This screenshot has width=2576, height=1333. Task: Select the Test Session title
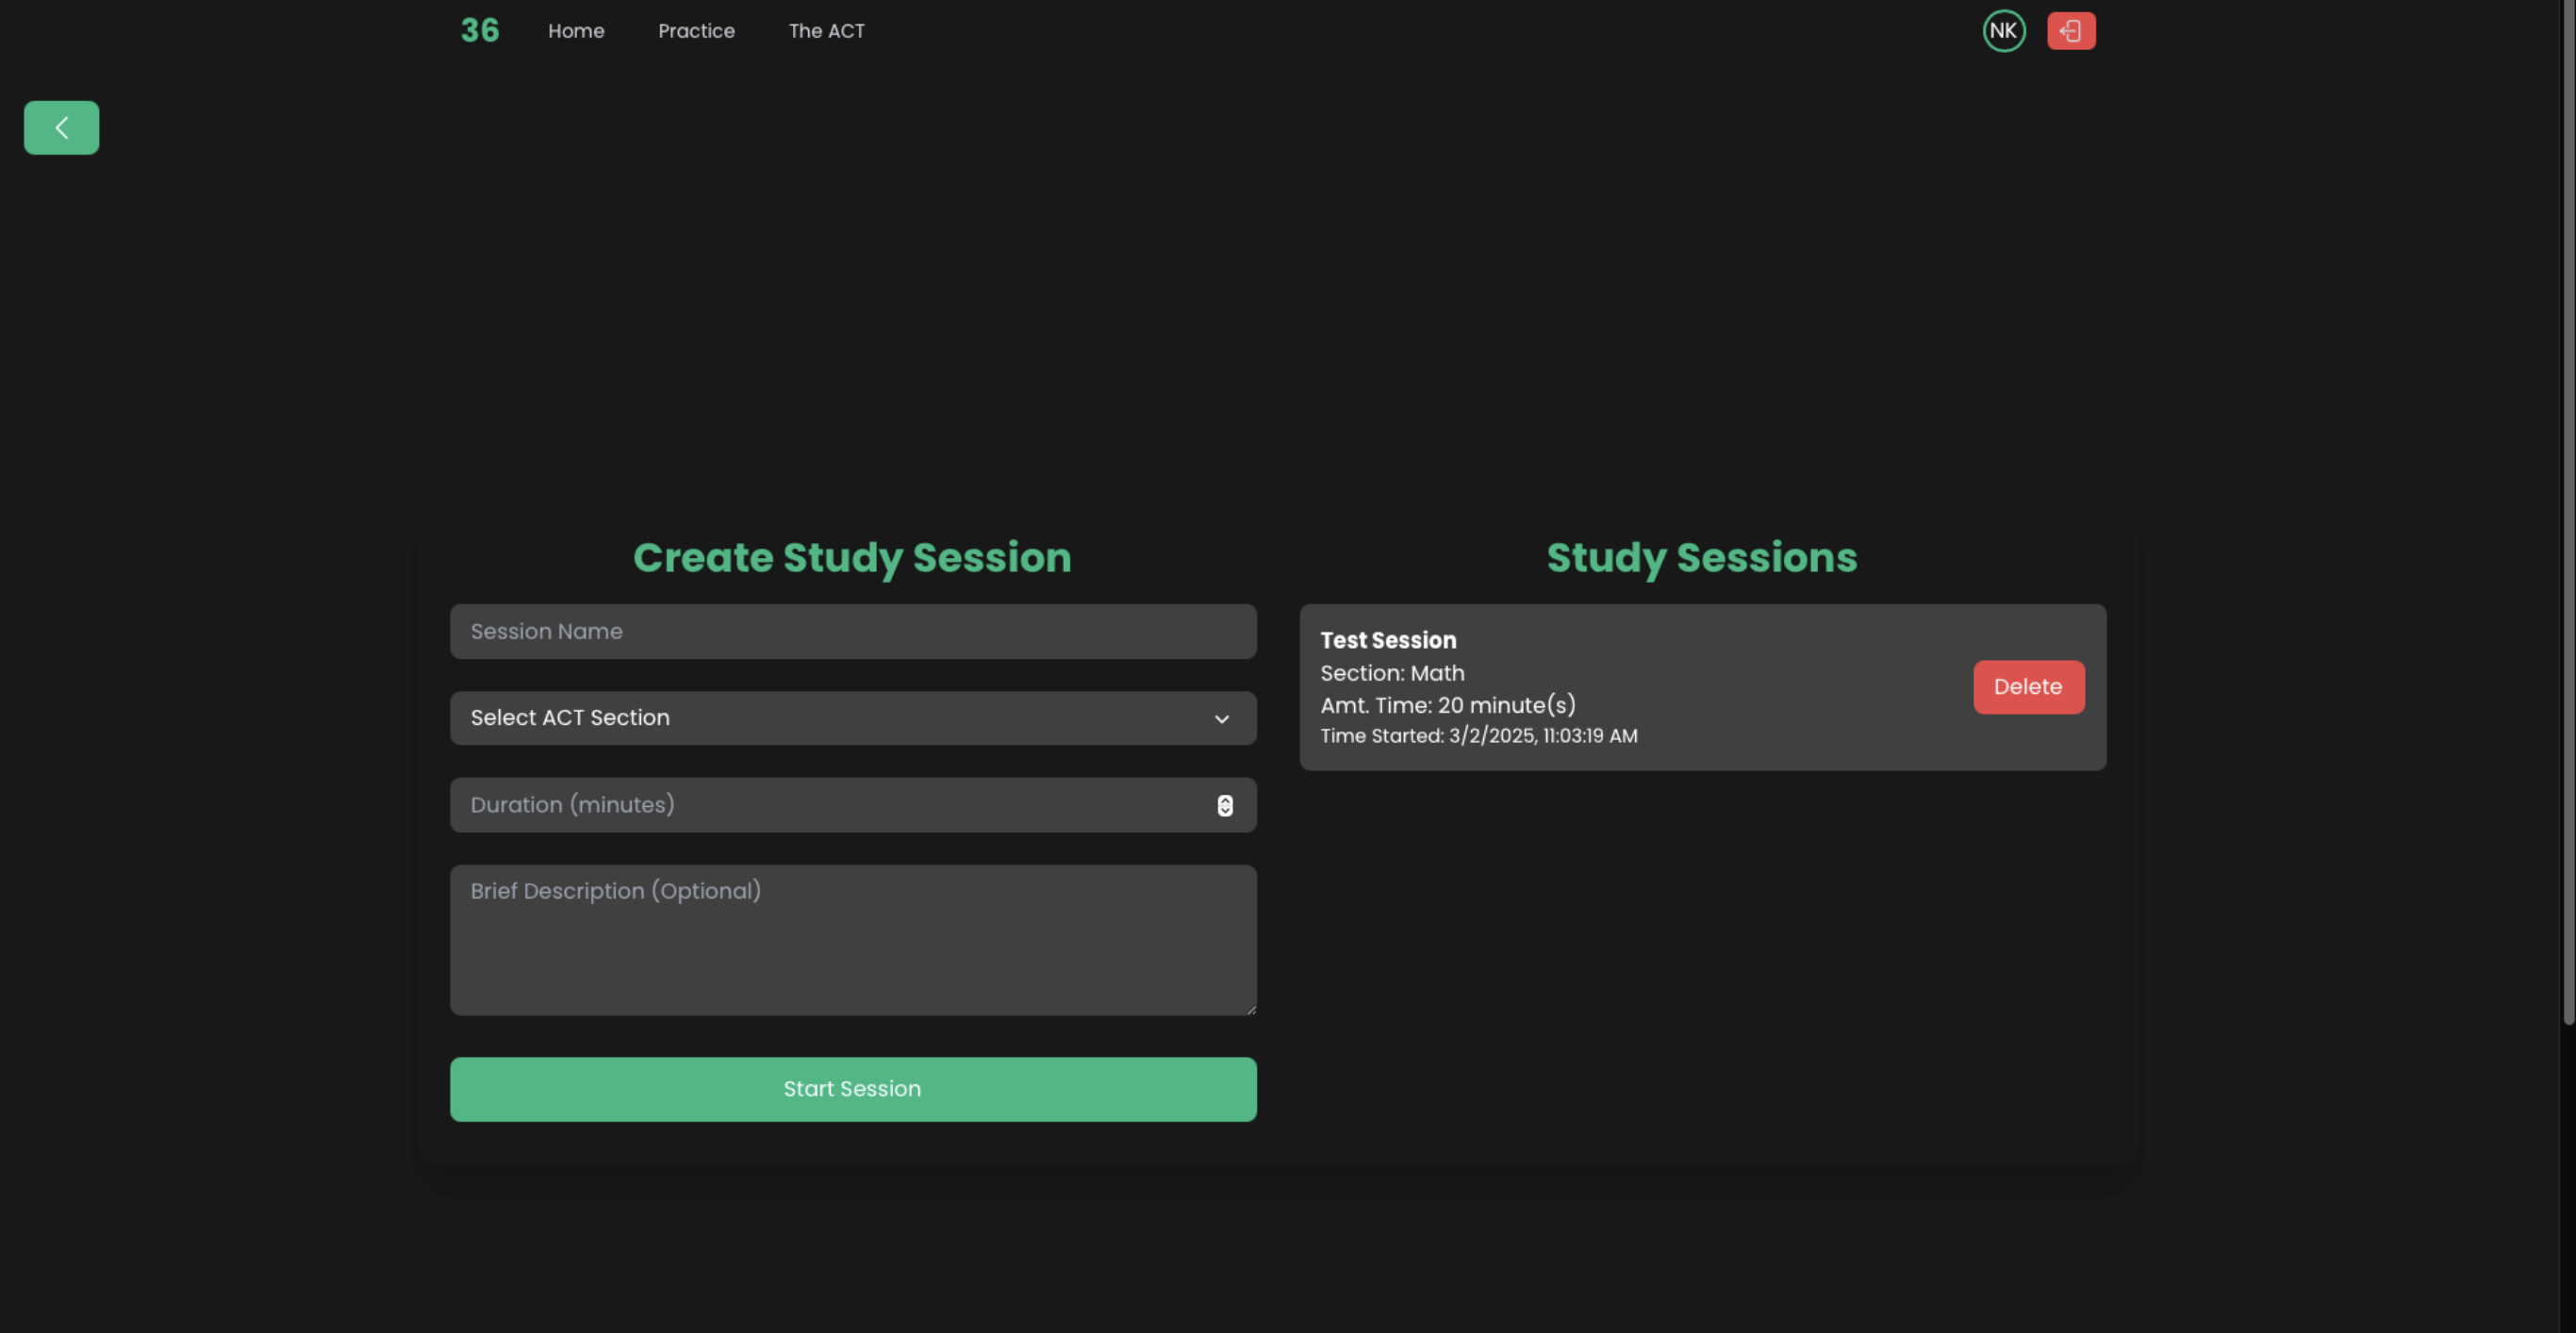1388,640
